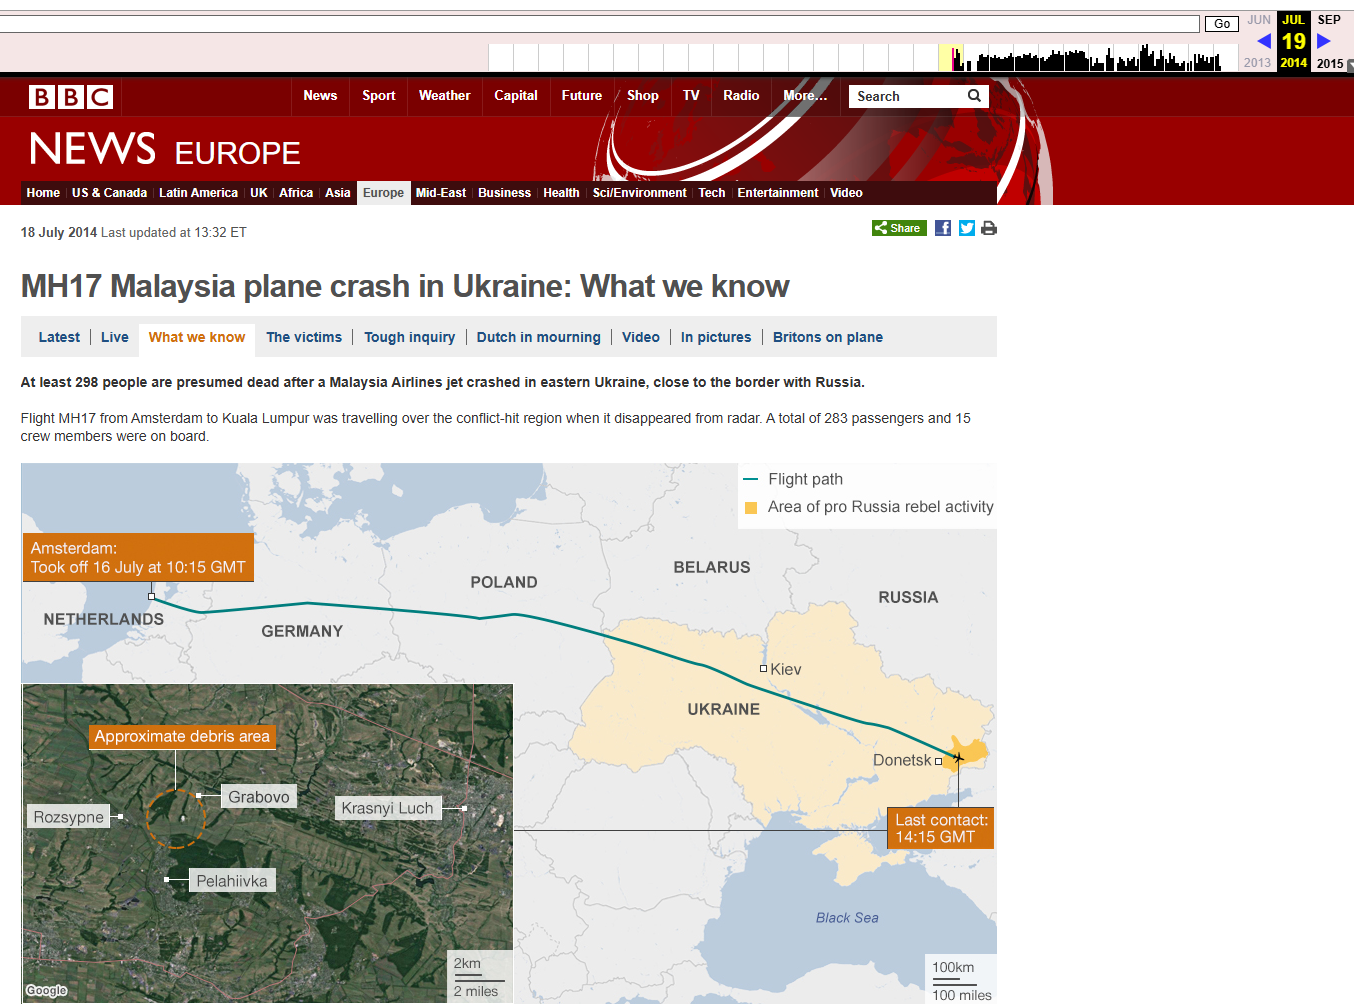
Task: Click the search magnifier icon
Action: [x=974, y=96]
